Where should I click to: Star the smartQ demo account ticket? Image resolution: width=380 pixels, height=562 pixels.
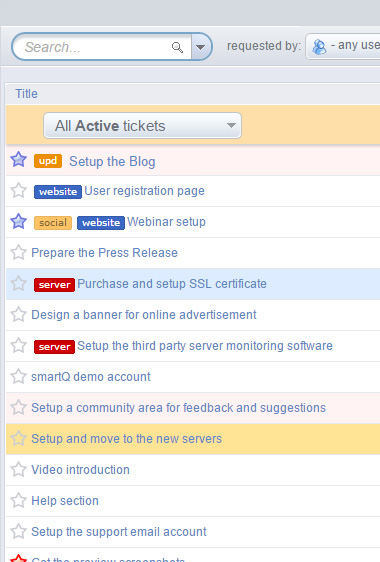(18, 376)
